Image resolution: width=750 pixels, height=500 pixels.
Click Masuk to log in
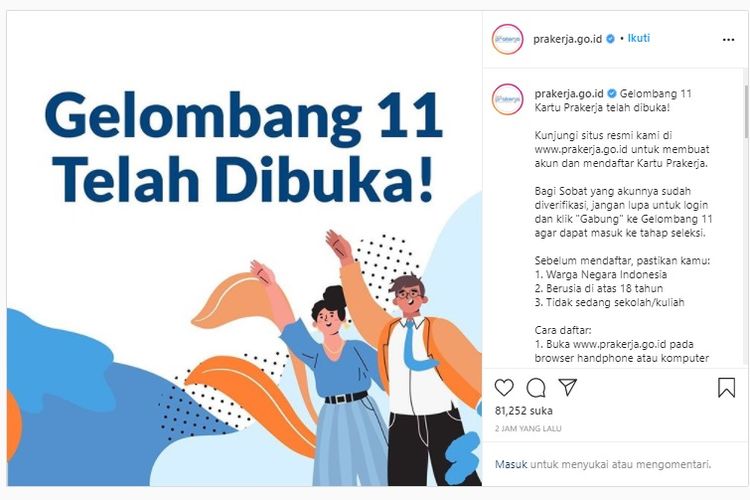click(x=511, y=464)
